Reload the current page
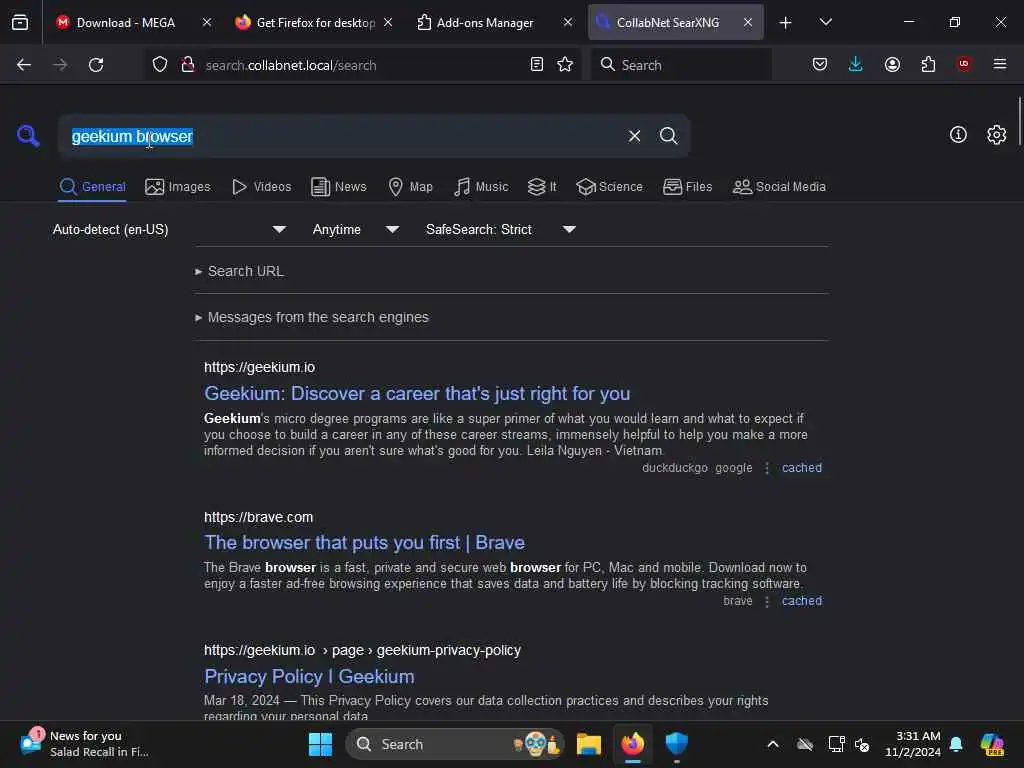This screenshot has width=1024, height=768. coord(96,65)
